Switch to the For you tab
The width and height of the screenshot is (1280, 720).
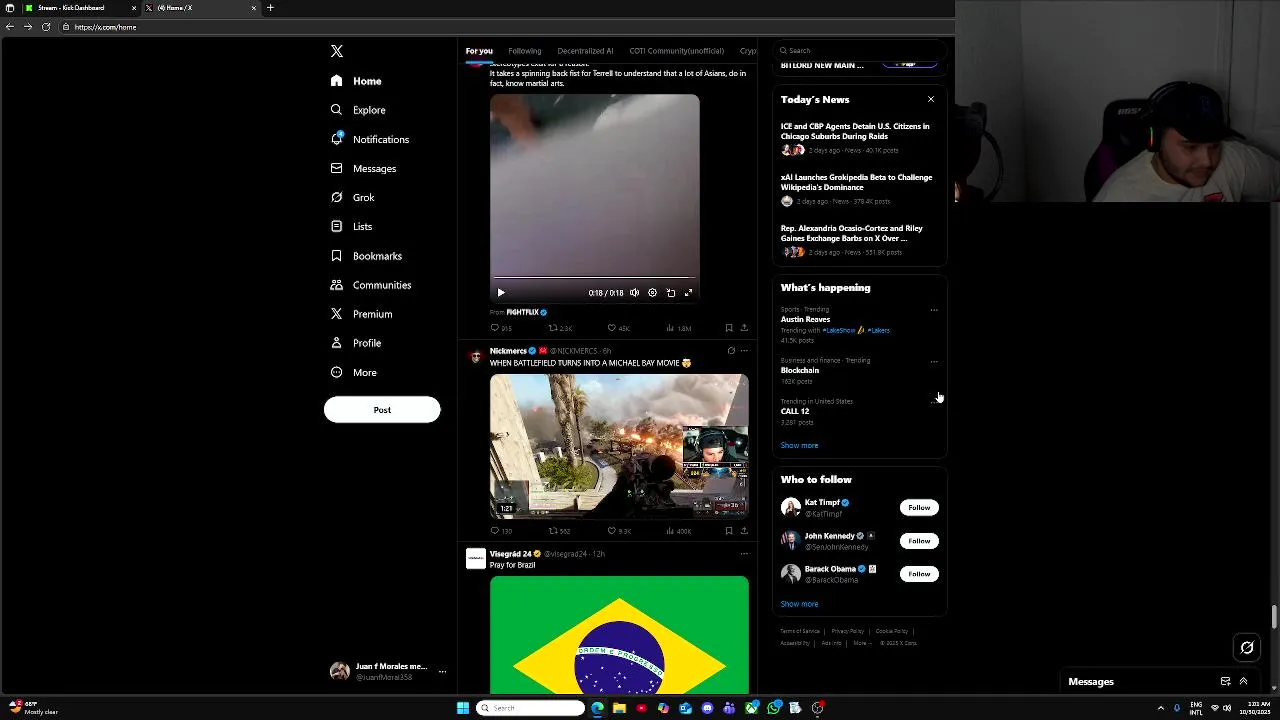(479, 51)
